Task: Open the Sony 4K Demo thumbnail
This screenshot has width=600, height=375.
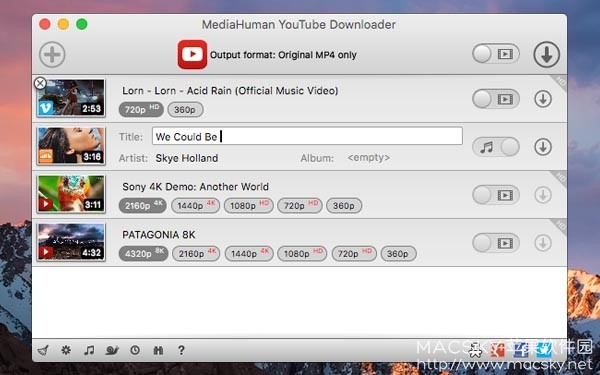Action: tap(71, 194)
